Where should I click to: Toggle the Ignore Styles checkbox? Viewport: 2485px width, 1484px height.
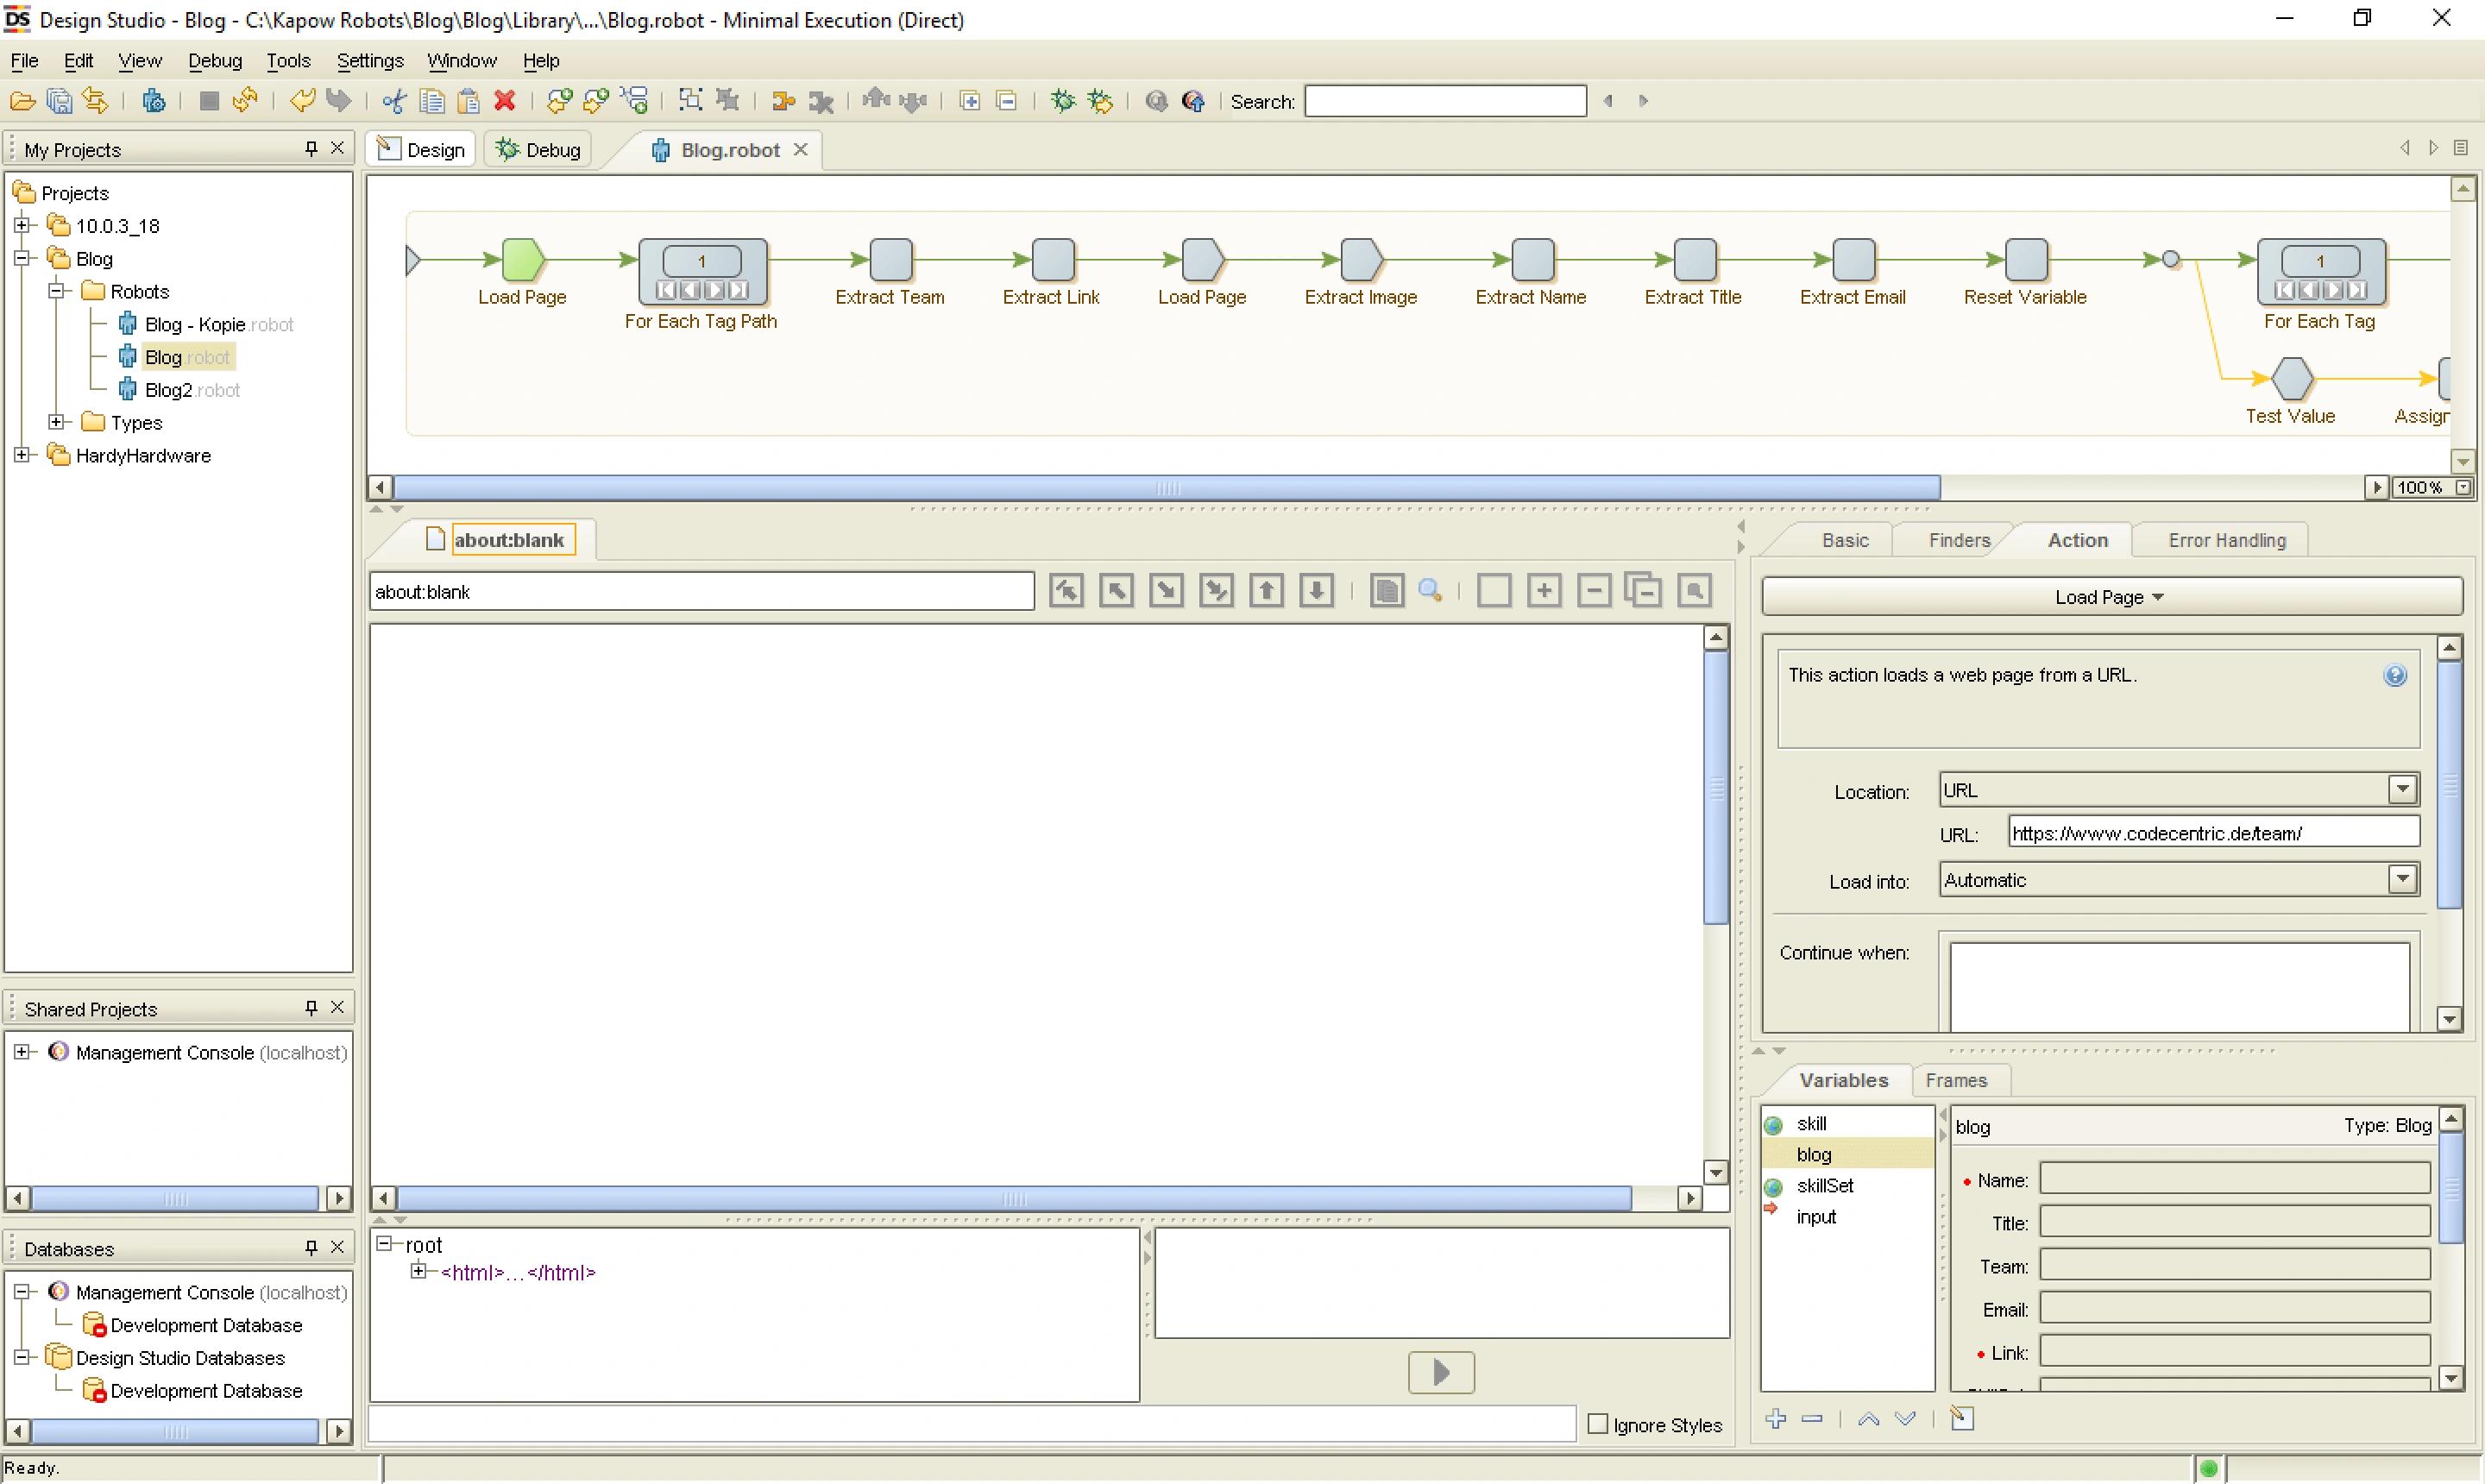pos(1598,1424)
